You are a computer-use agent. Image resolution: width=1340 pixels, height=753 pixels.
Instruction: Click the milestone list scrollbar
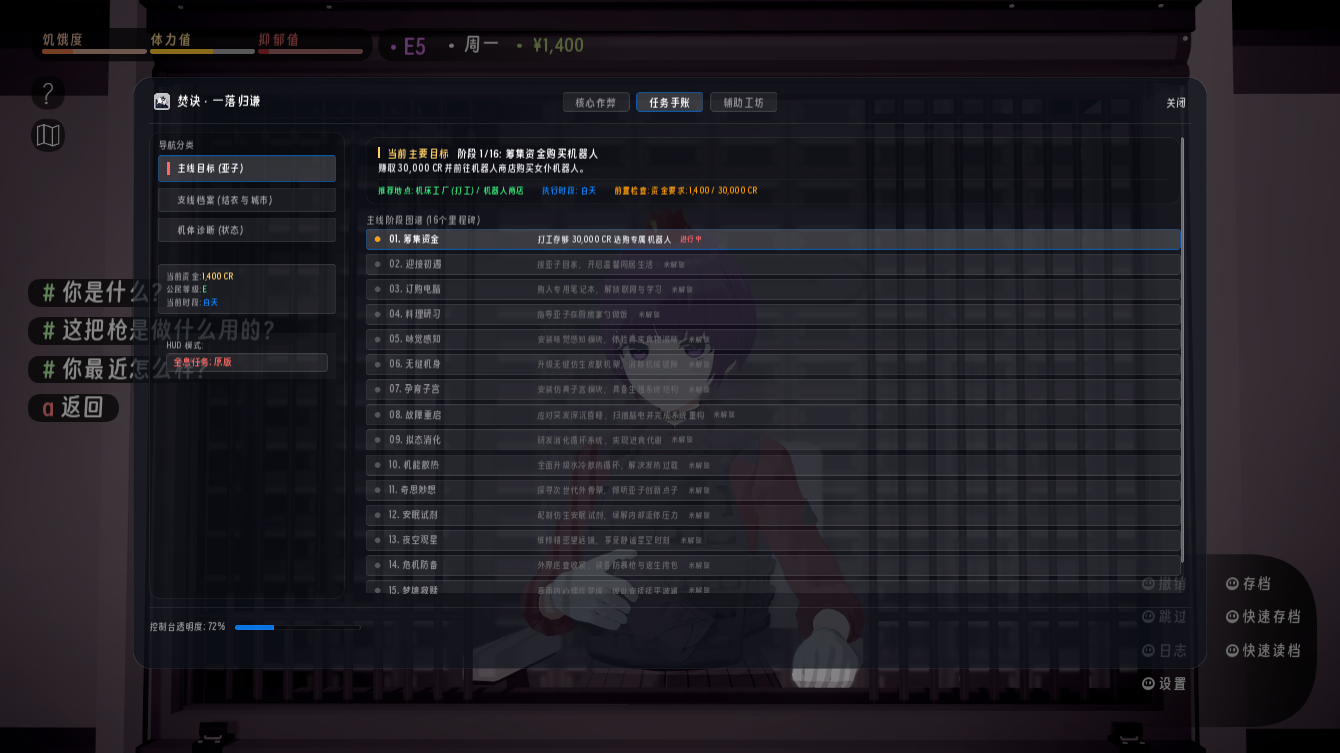click(x=1183, y=349)
